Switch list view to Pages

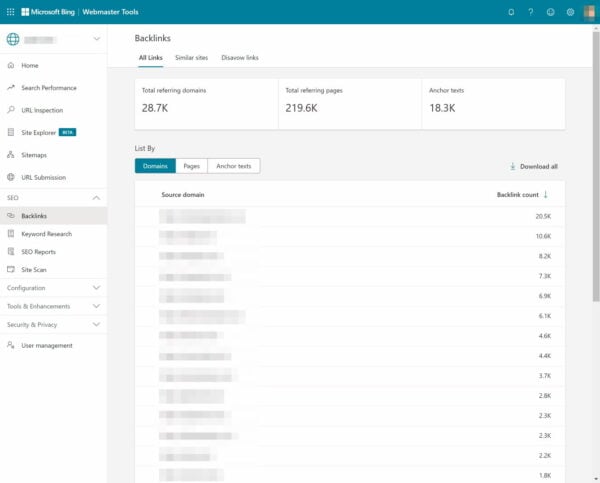tap(191, 166)
